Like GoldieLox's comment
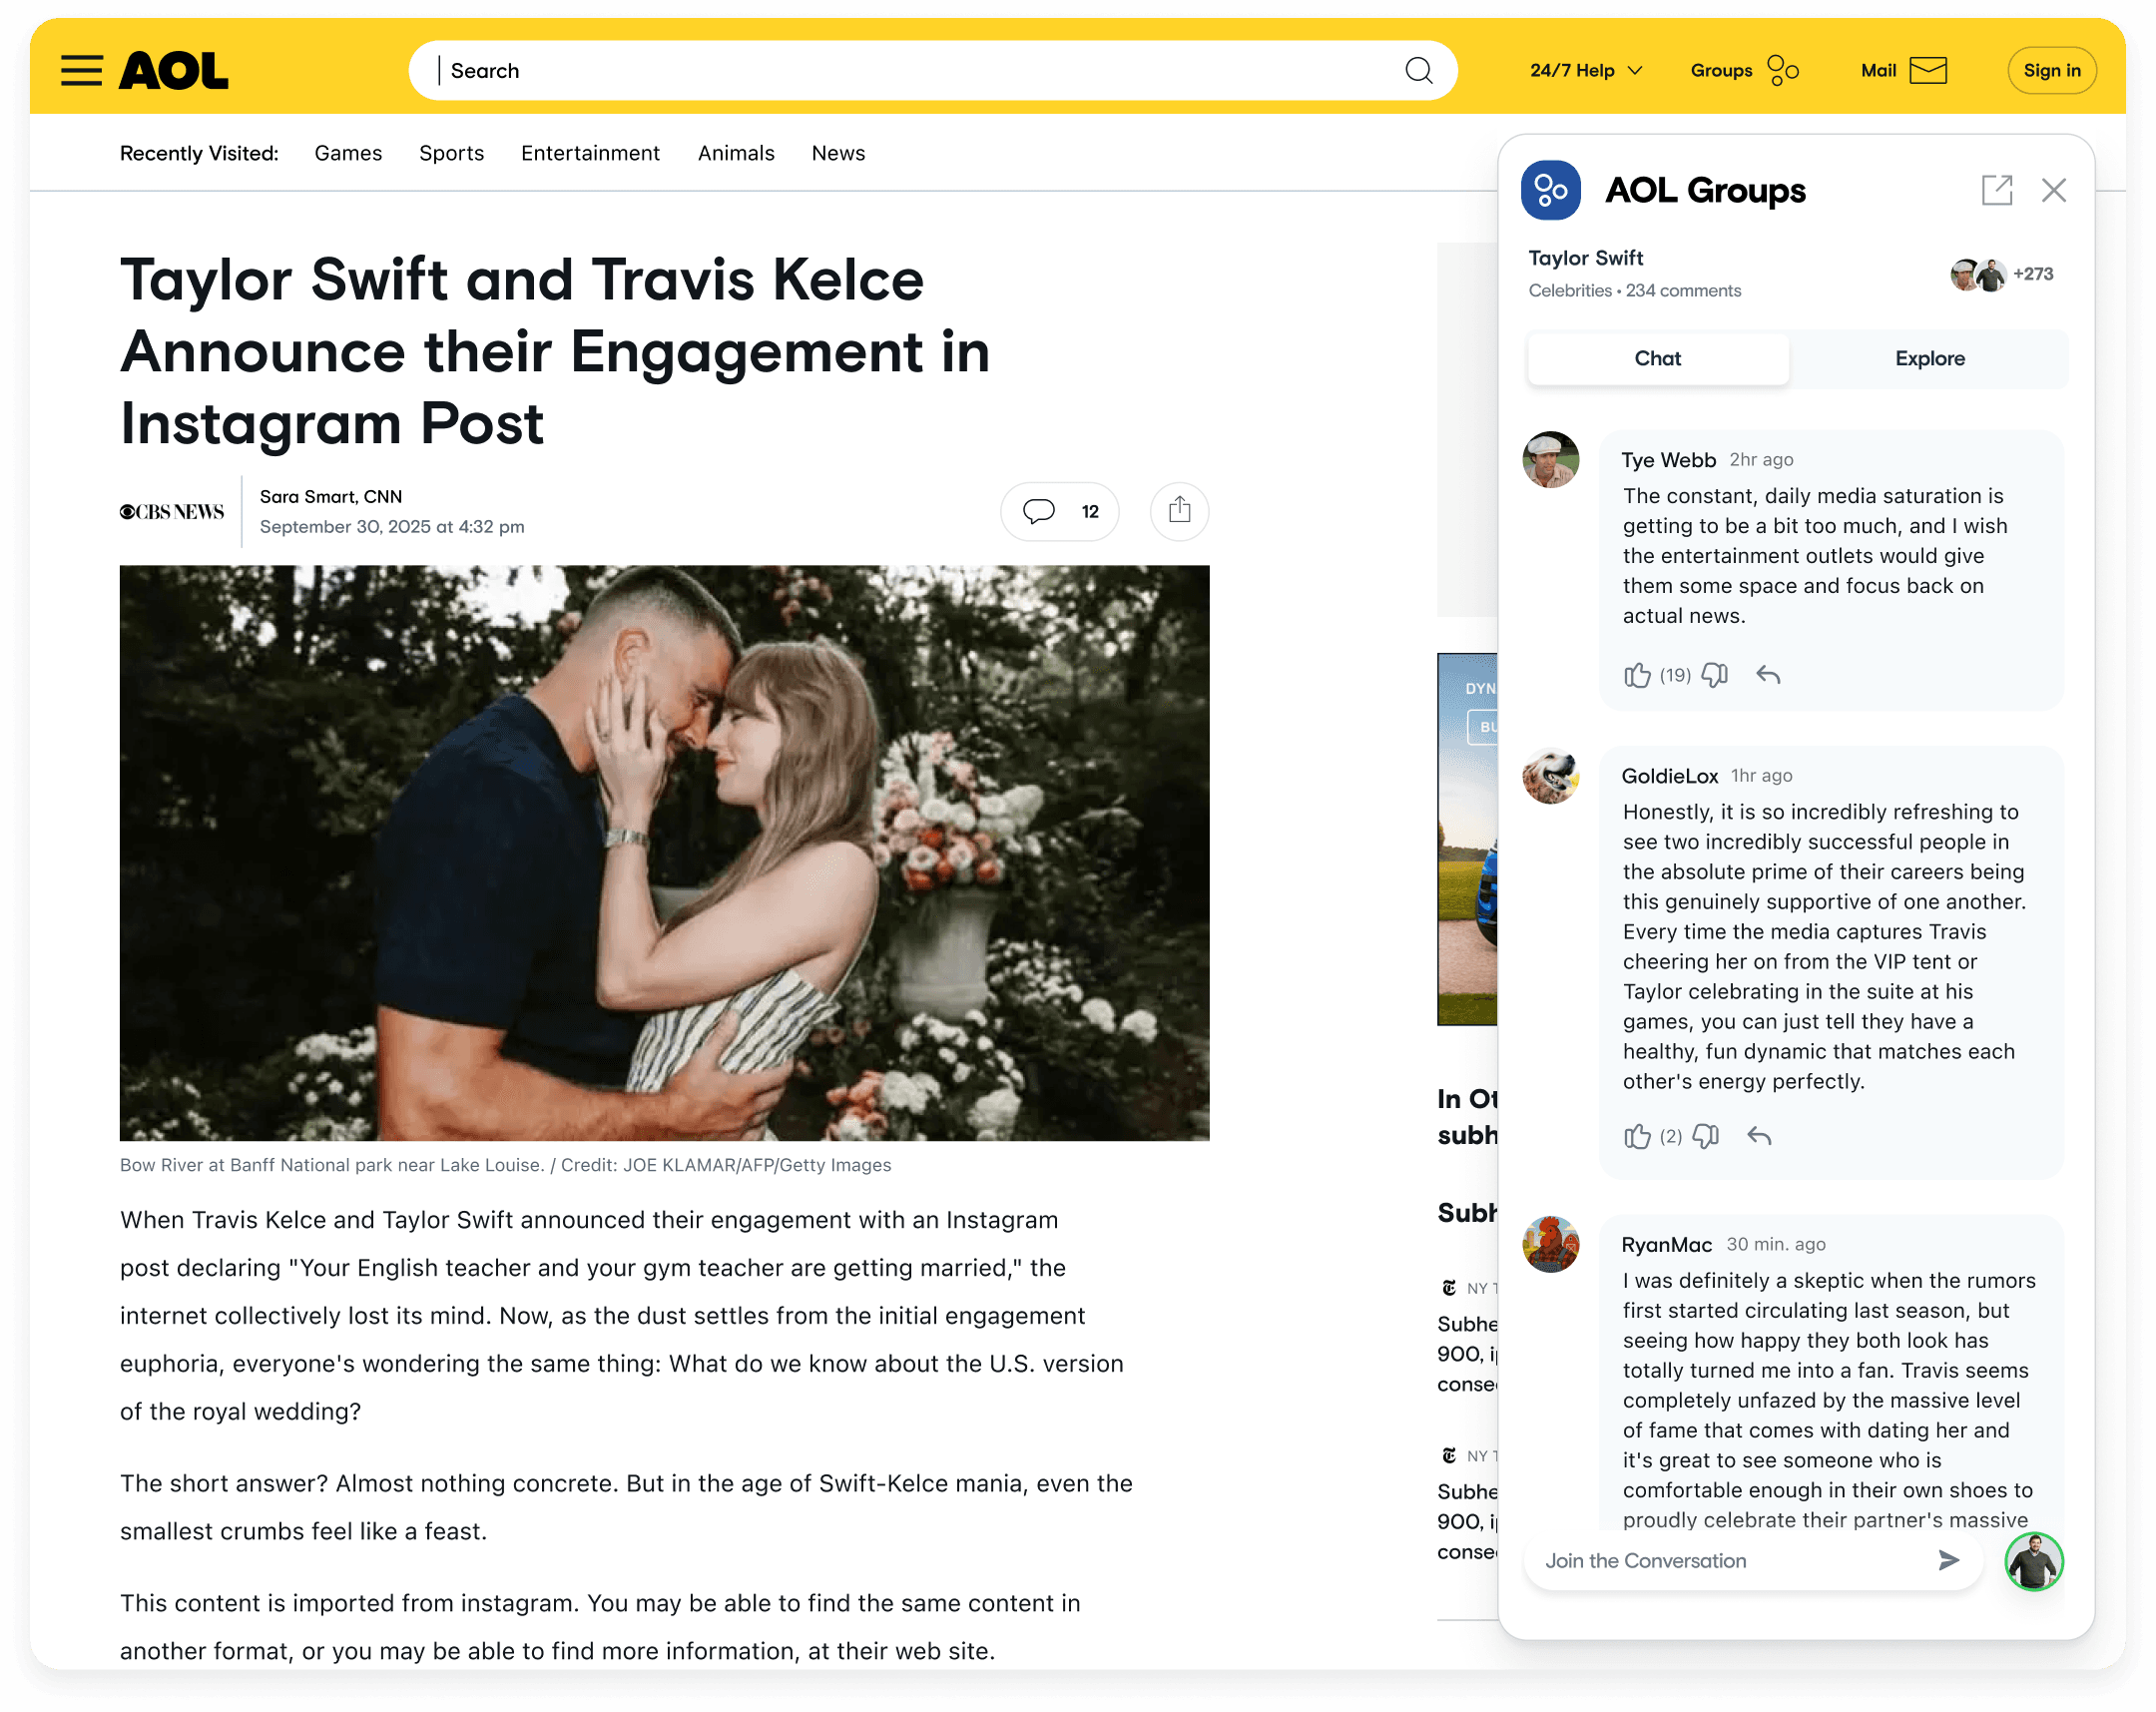 pos(1637,1137)
